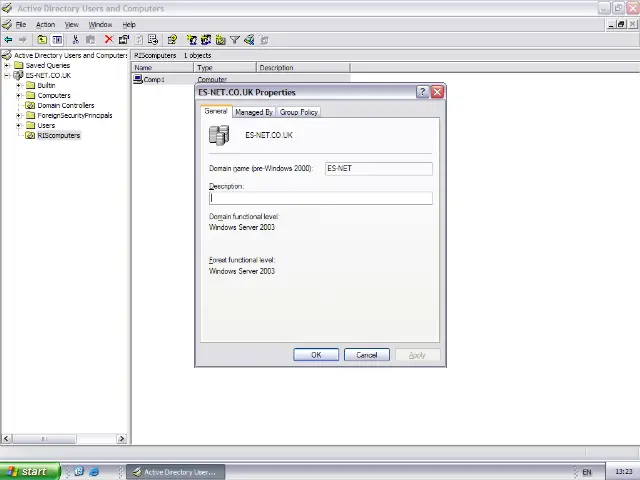Click the EN language indicator in taskbar
This screenshot has height=480, width=640.
(587, 472)
